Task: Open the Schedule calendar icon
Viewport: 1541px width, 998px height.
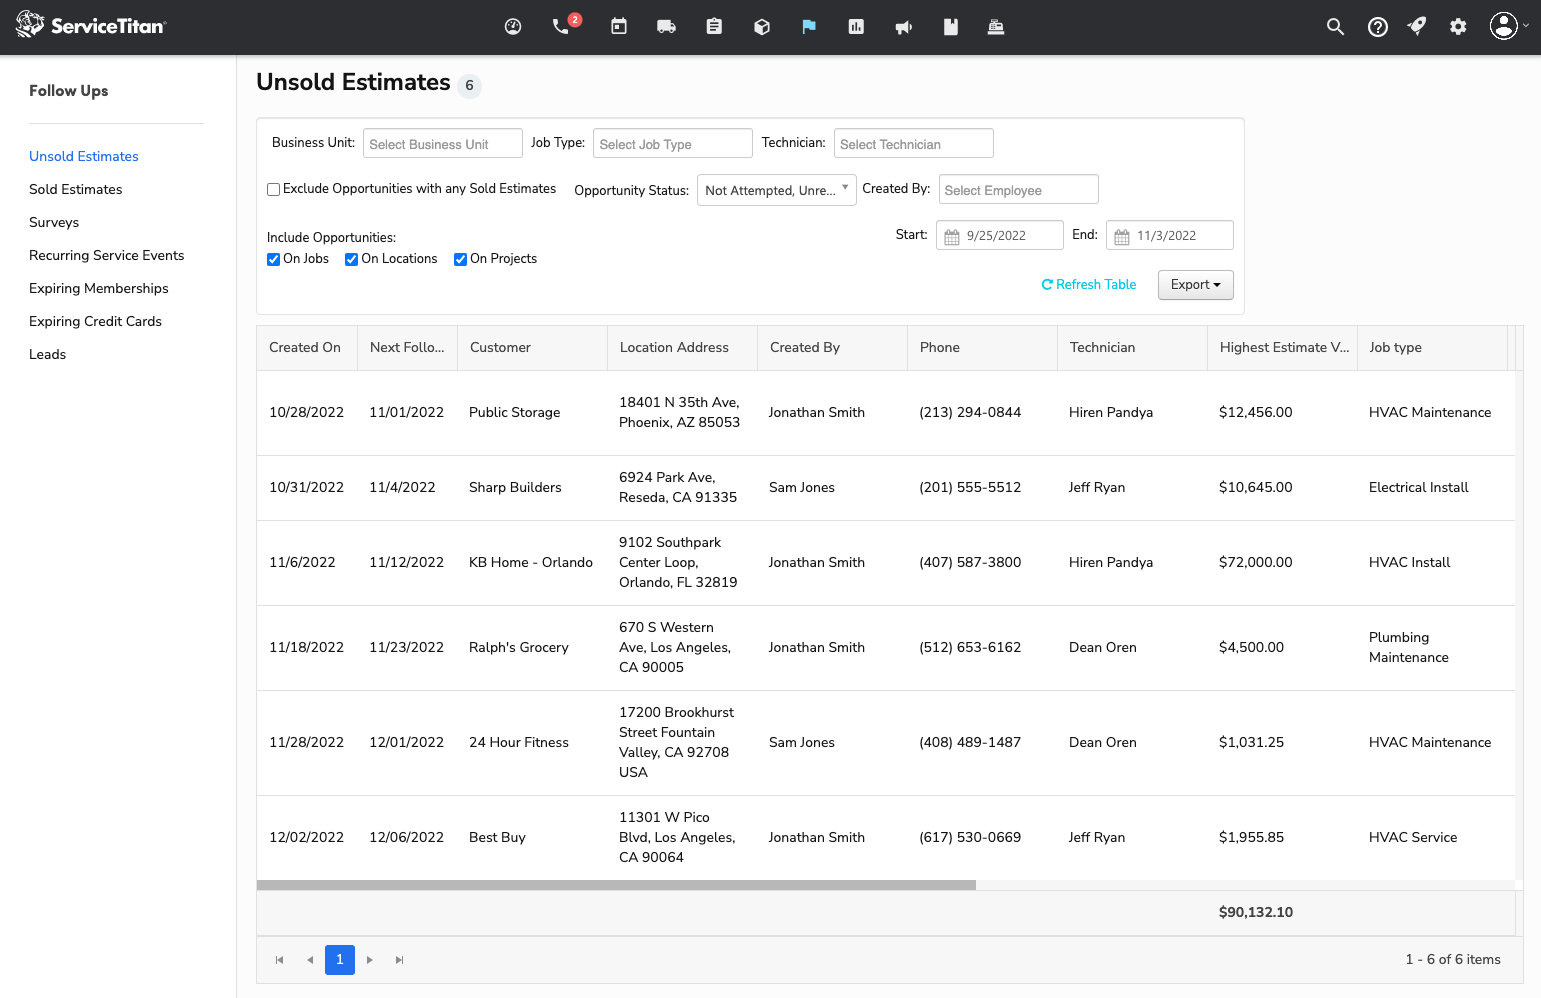Action: tap(619, 27)
